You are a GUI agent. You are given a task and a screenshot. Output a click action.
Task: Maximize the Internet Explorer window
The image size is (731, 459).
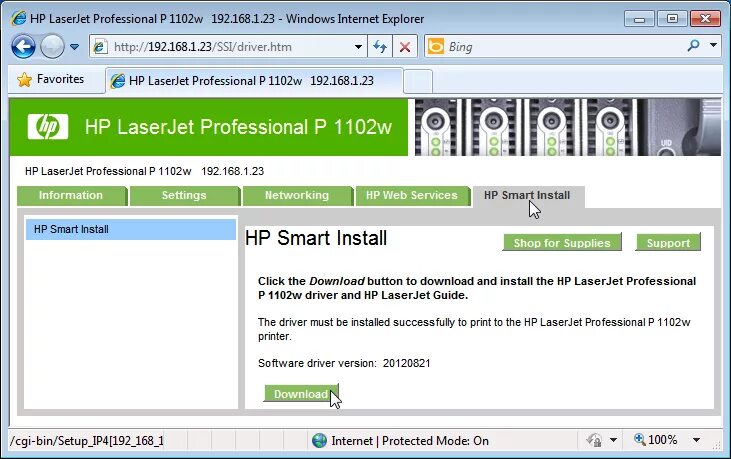(x=672, y=19)
